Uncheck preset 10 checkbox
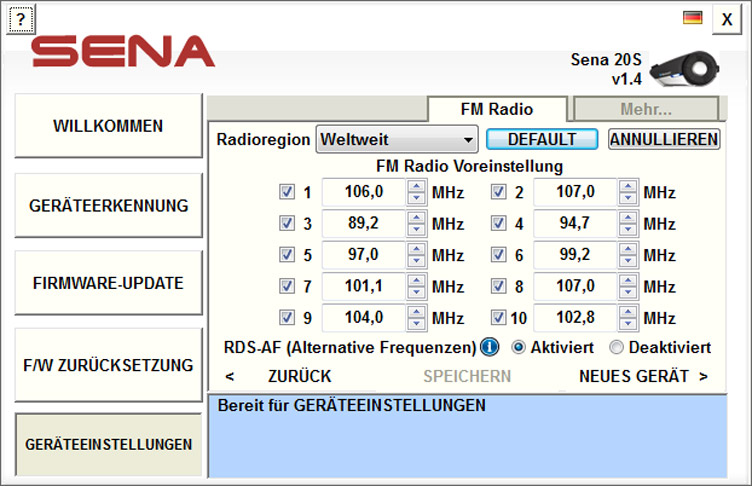752x486 pixels. [498, 317]
